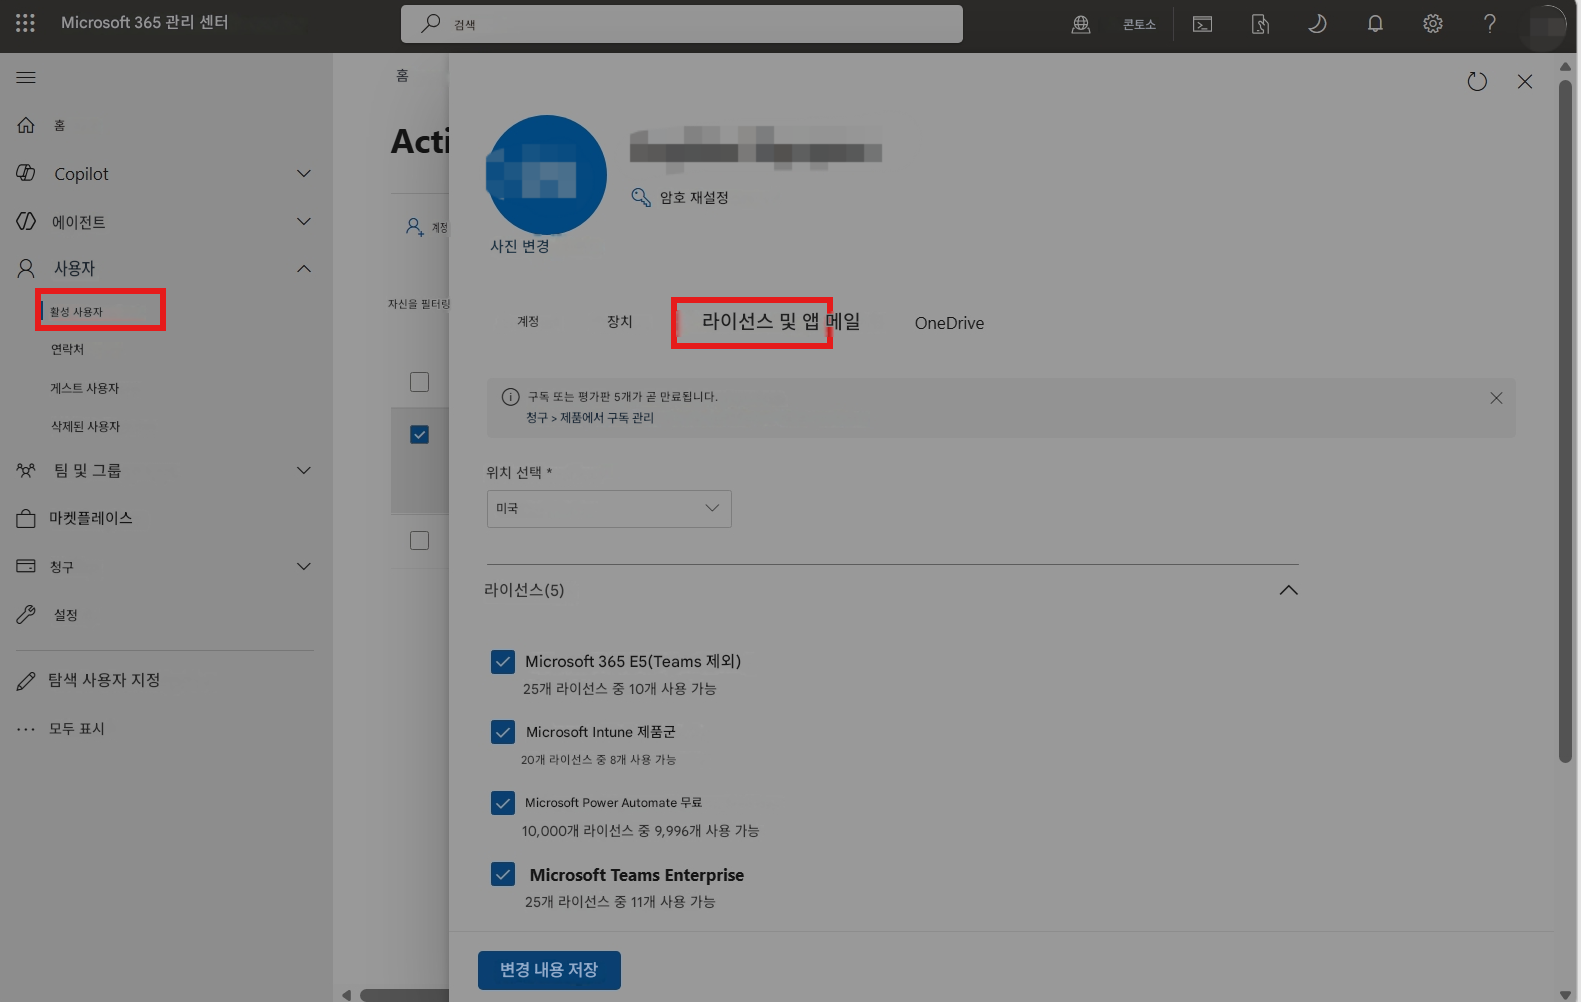Uncheck Microsoft Intune 제품군 license
This screenshot has height=1002, width=1581.
(x=503, y=732)
